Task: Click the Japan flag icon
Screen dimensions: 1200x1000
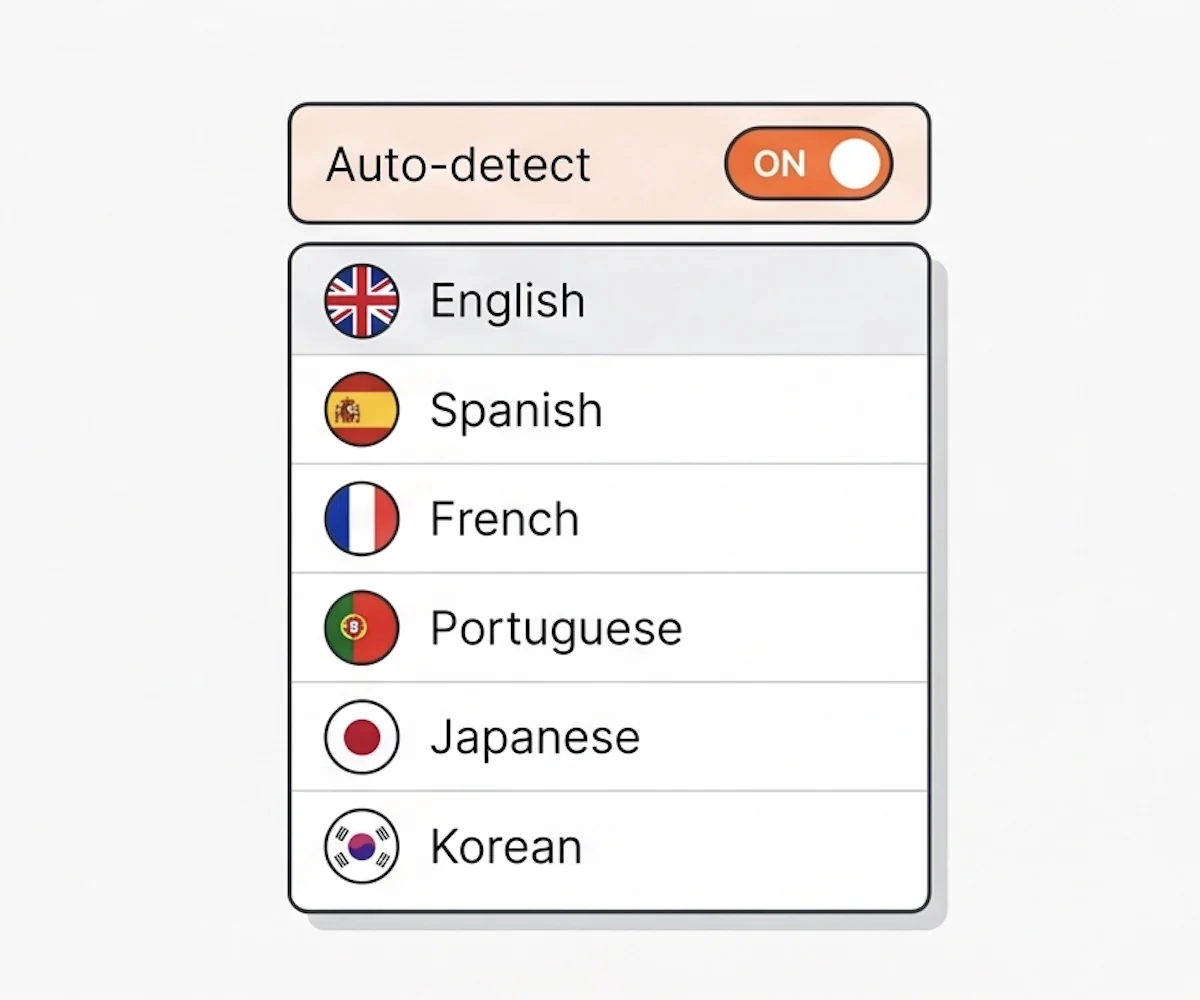Action: tap(362, 737)
